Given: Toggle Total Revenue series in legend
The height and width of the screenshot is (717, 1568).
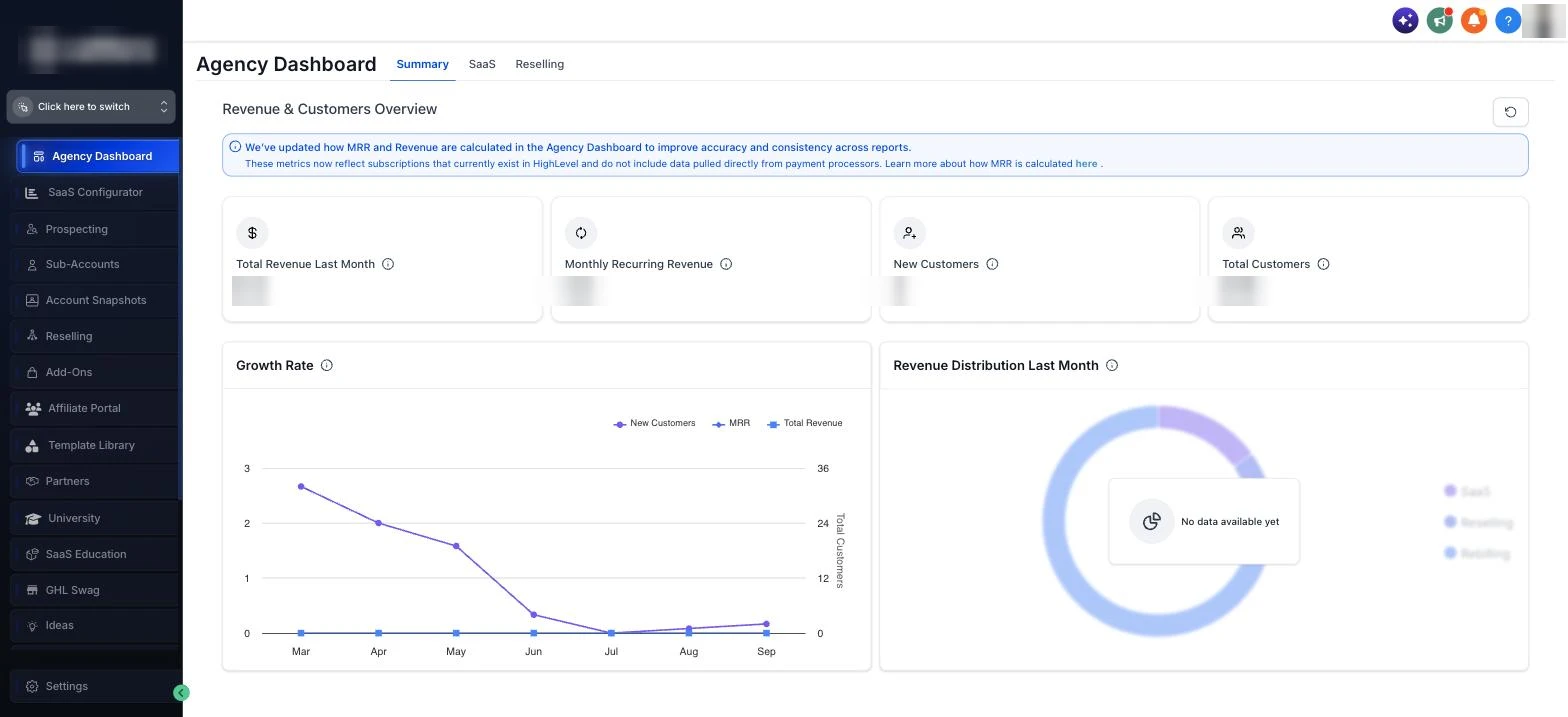Looking at the screenshot, I should tap(805, 423).
